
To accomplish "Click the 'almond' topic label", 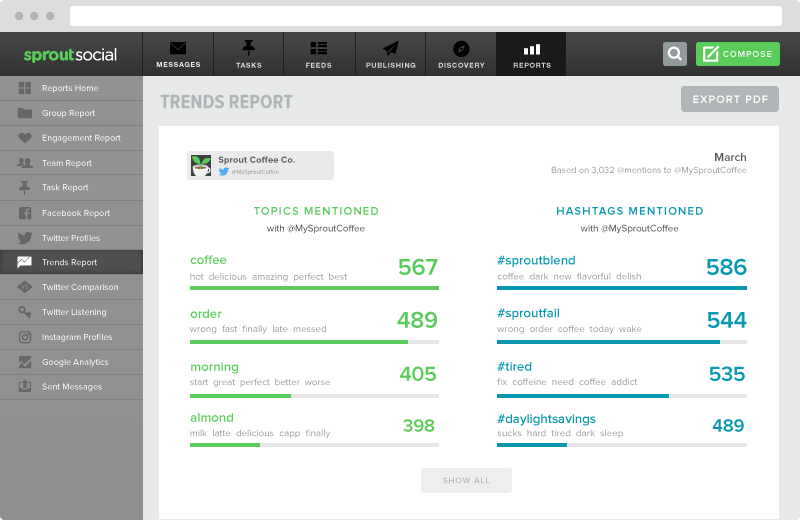I will [x=212, y=417].
